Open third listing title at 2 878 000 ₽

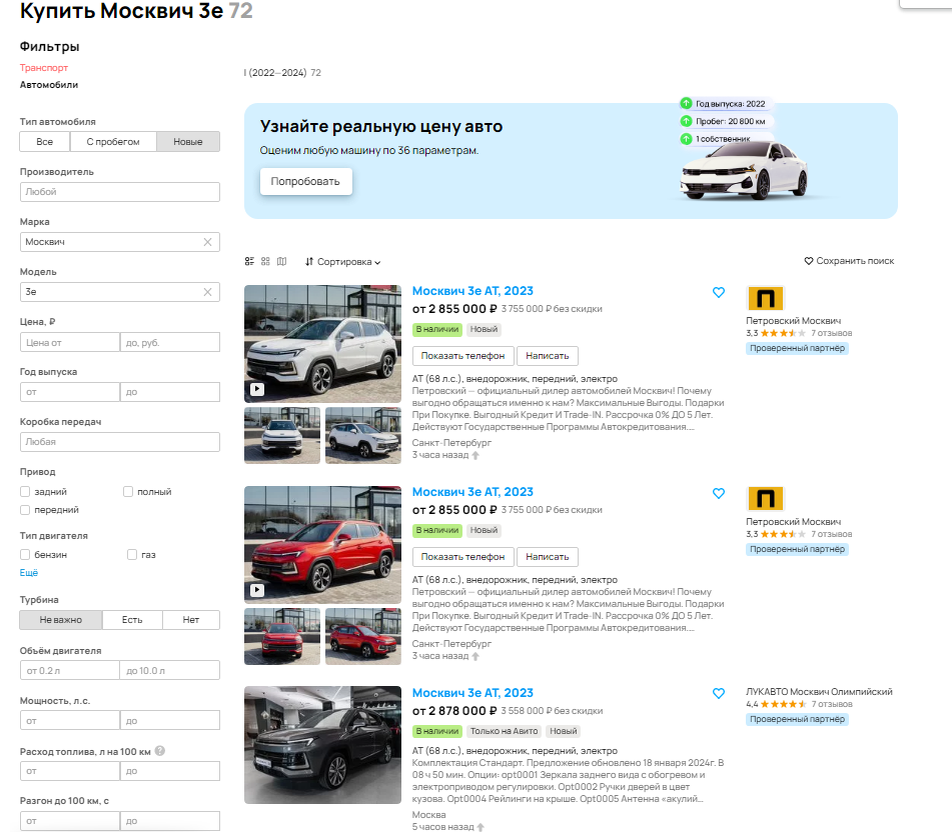point(472,693)
